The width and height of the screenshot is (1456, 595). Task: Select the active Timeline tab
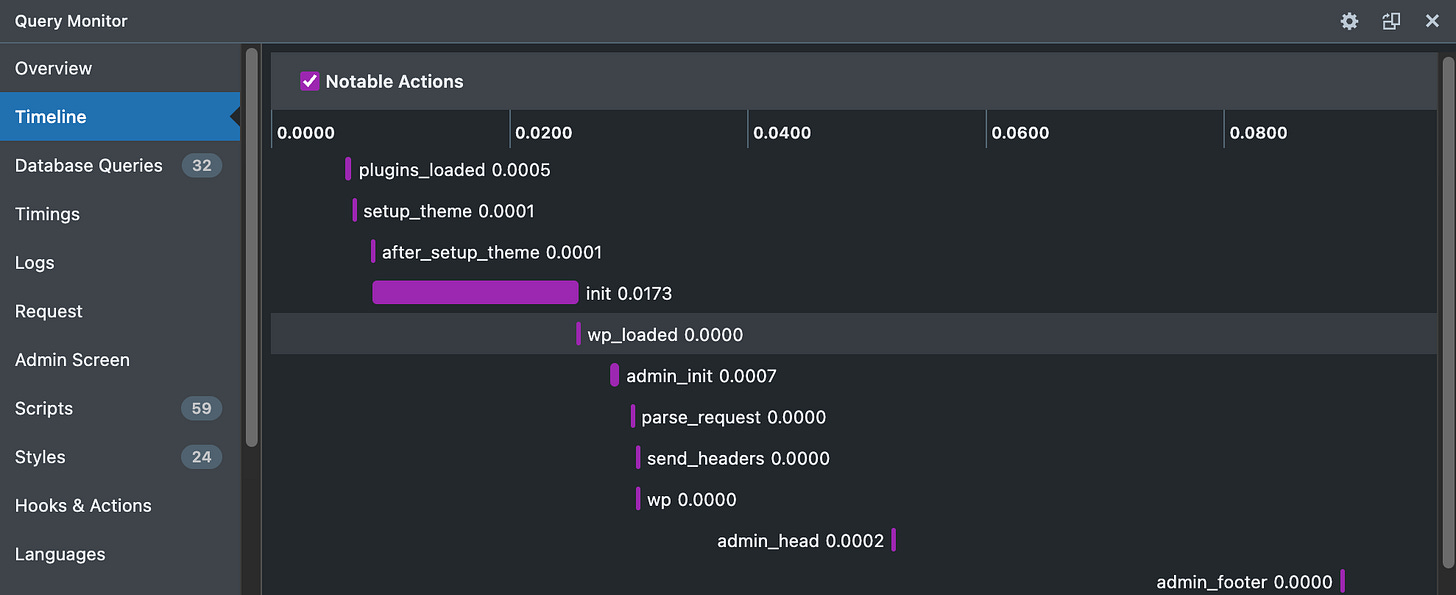(48, 116)
